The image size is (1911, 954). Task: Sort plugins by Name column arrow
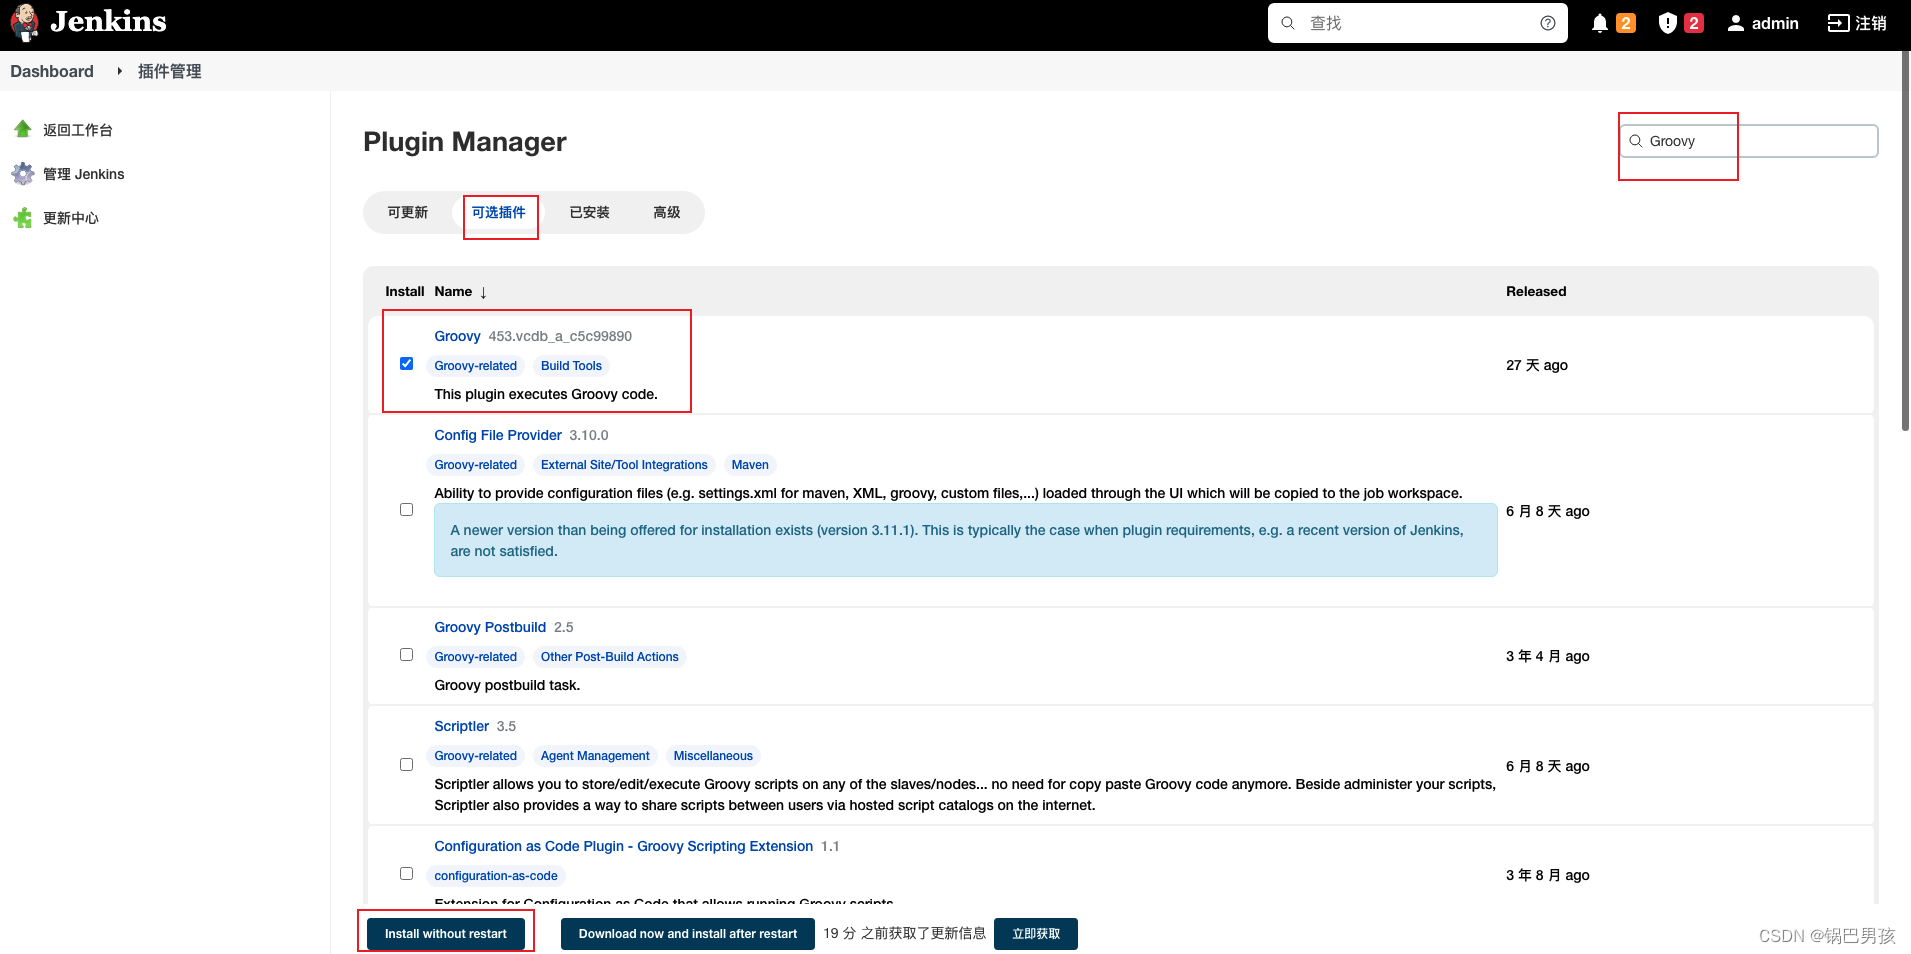(483, 292)
